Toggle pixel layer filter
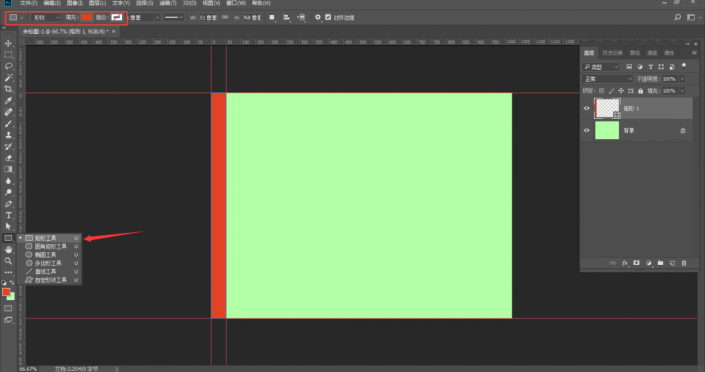Screen dimensions: 705x372 coord(629,67)
